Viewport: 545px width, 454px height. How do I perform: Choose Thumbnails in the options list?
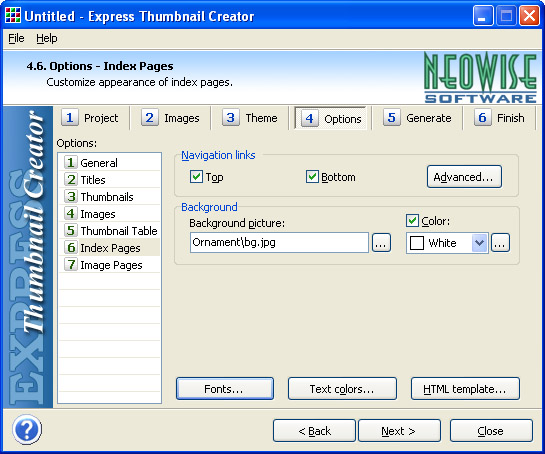point(110,196)
